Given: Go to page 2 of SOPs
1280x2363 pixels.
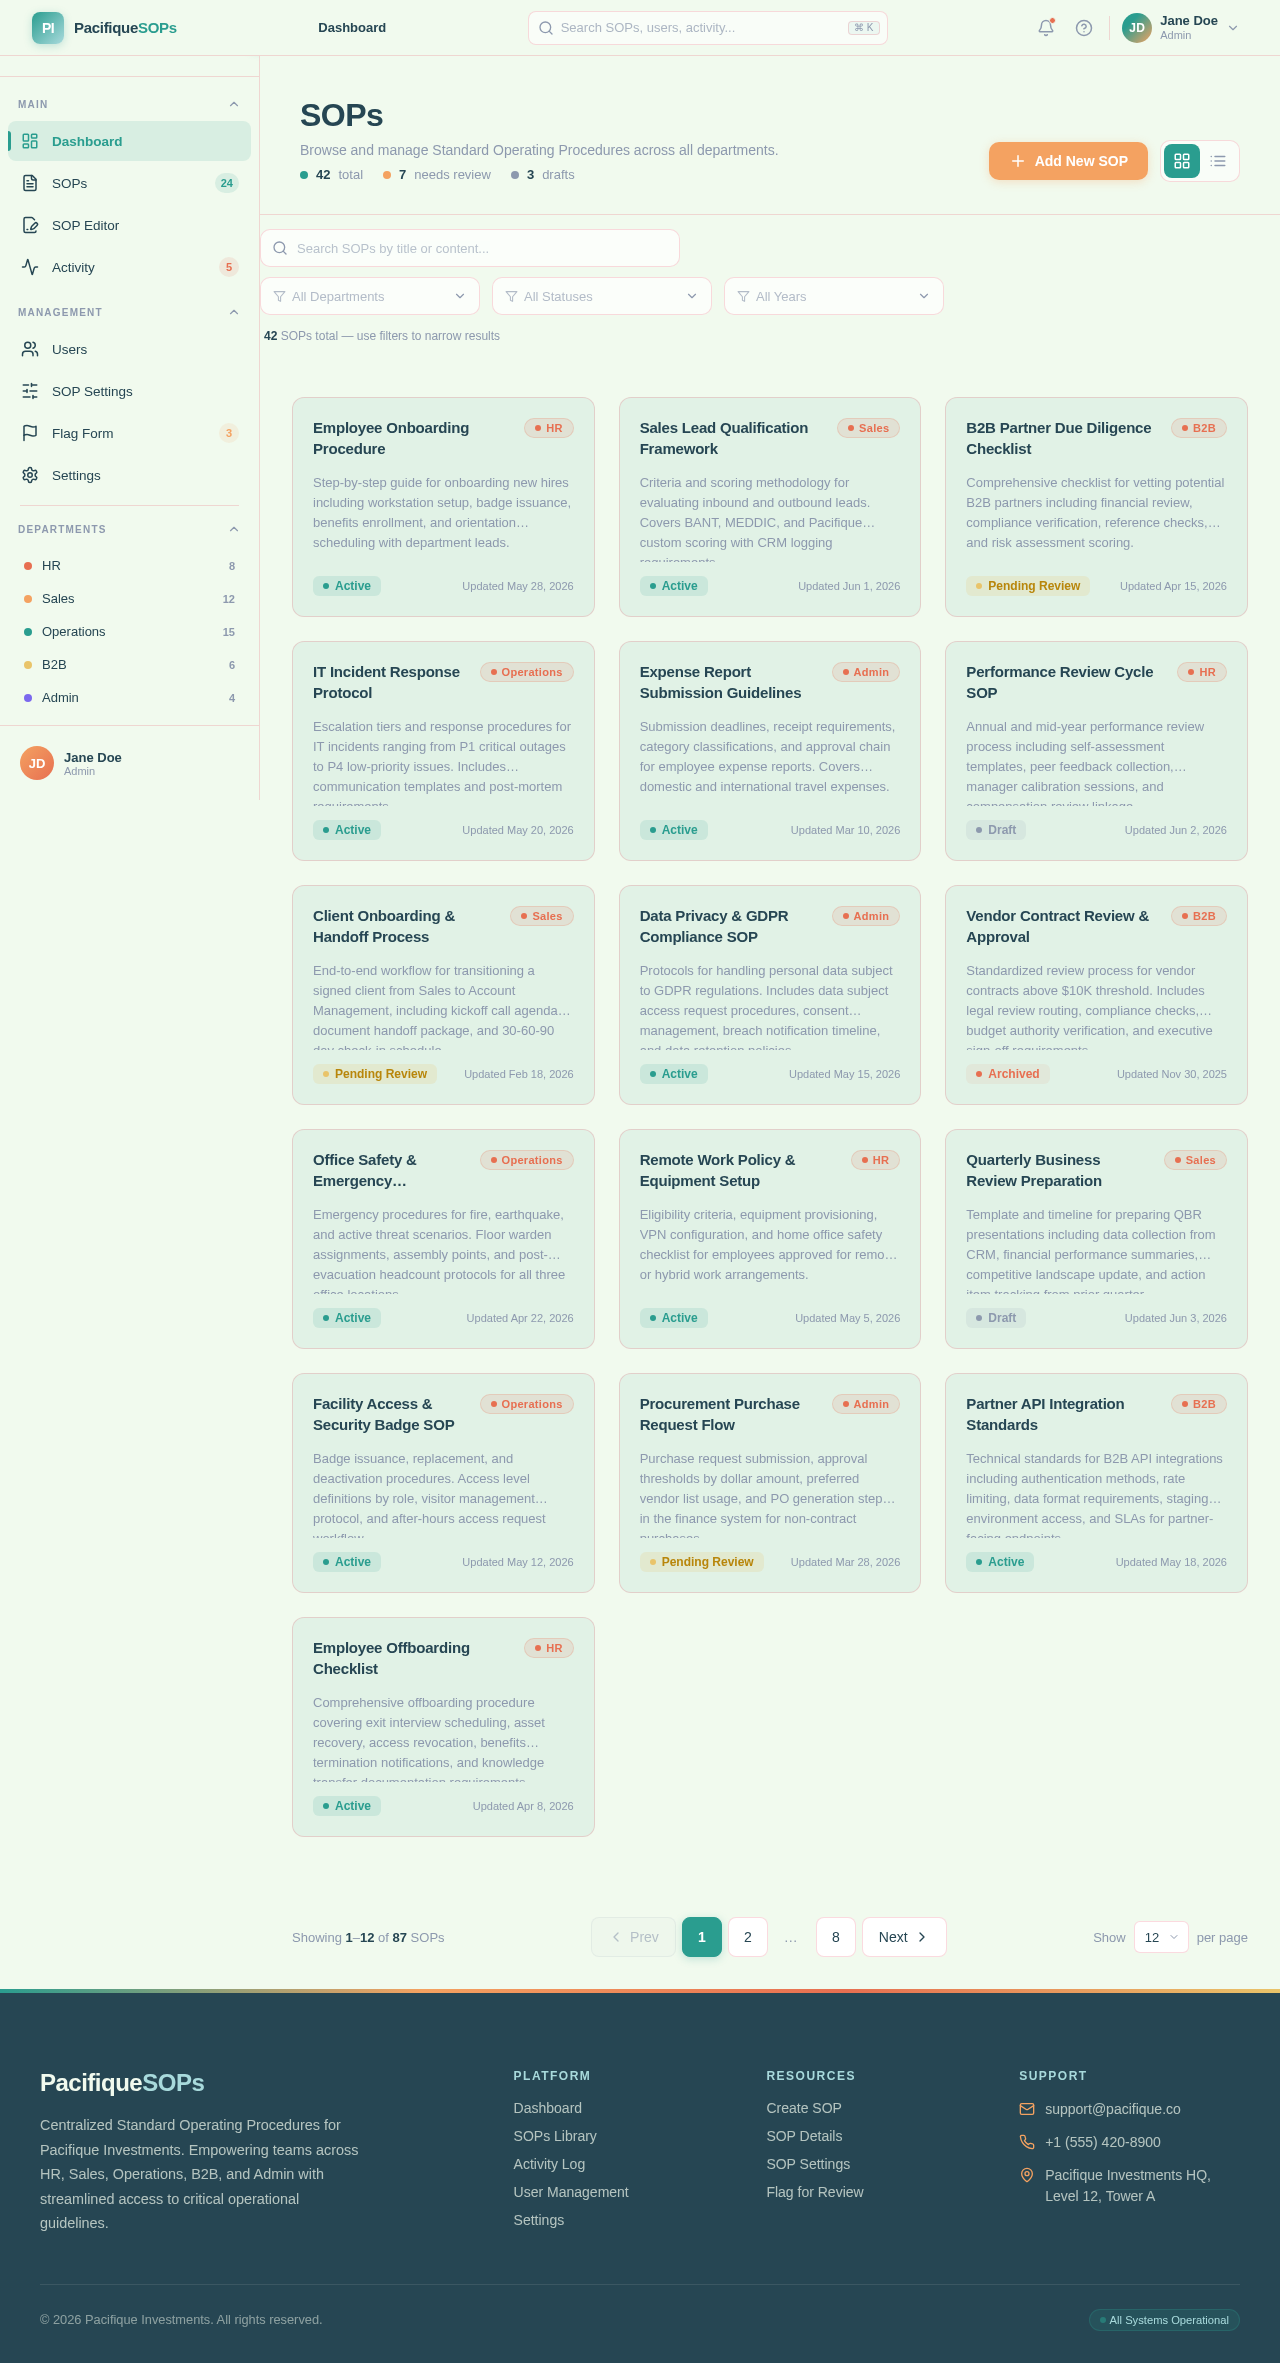Looking at the screenshot, I should pyautogui.click(x=748, y=1937).
